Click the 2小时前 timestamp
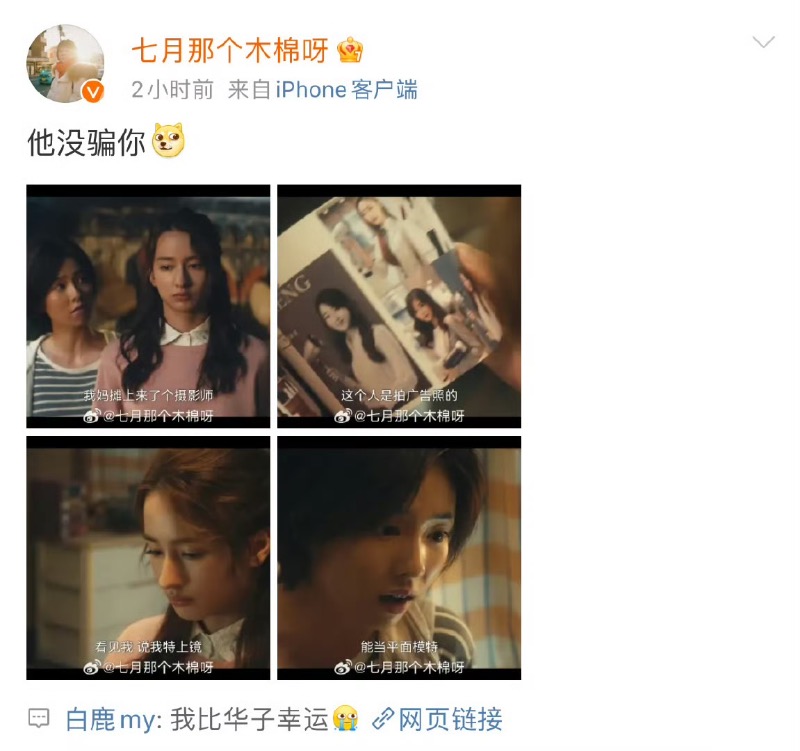 click(x=172, y=90)
